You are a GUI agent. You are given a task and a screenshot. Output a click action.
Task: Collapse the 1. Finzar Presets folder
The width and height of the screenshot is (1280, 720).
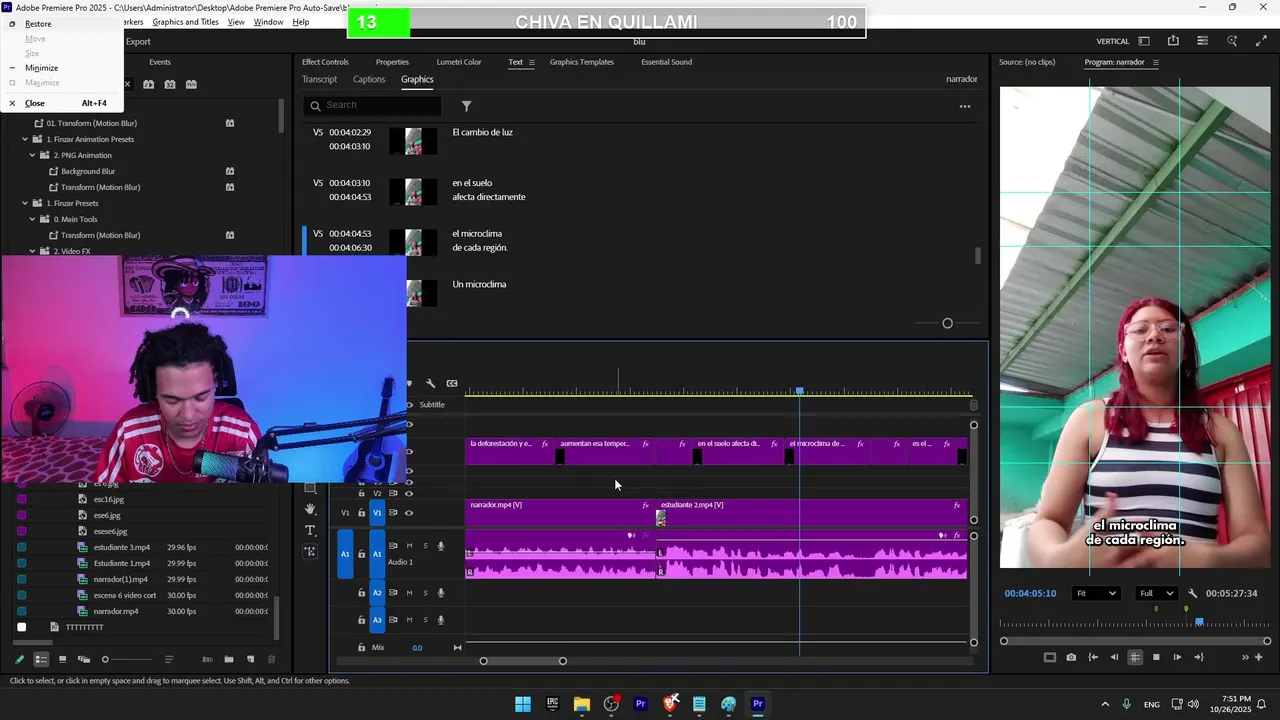[25, 203]
